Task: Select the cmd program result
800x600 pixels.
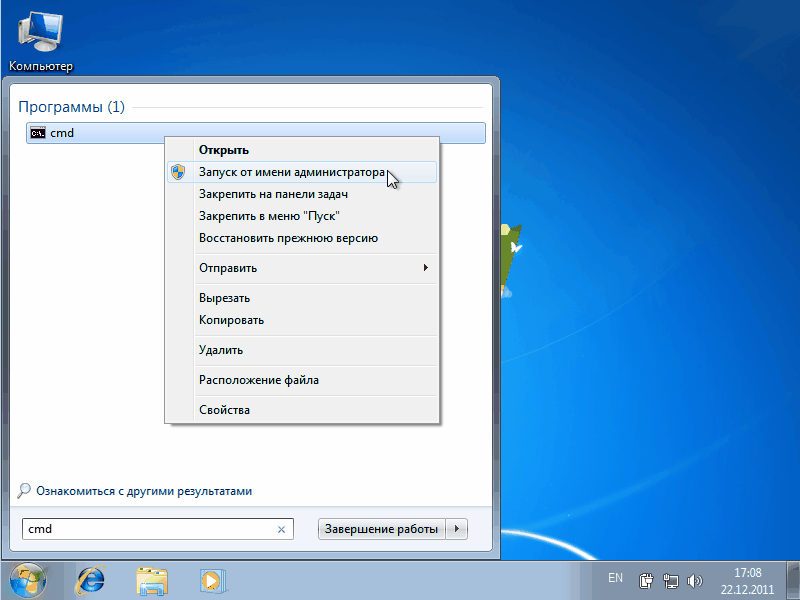Action: [256, 133]
